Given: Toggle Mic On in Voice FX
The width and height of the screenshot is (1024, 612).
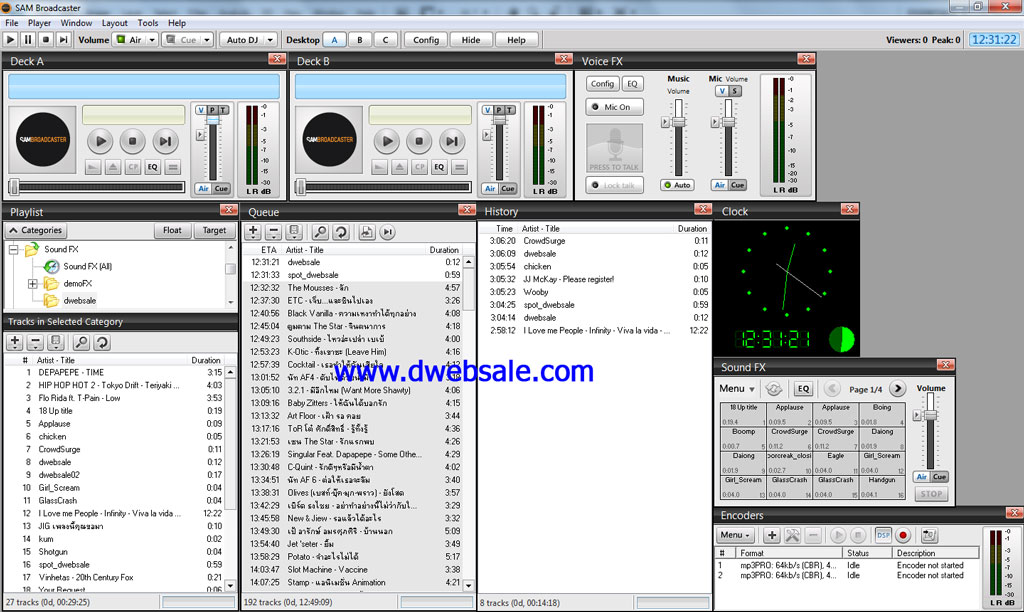Looking at the screenshot, I should 614,107.
